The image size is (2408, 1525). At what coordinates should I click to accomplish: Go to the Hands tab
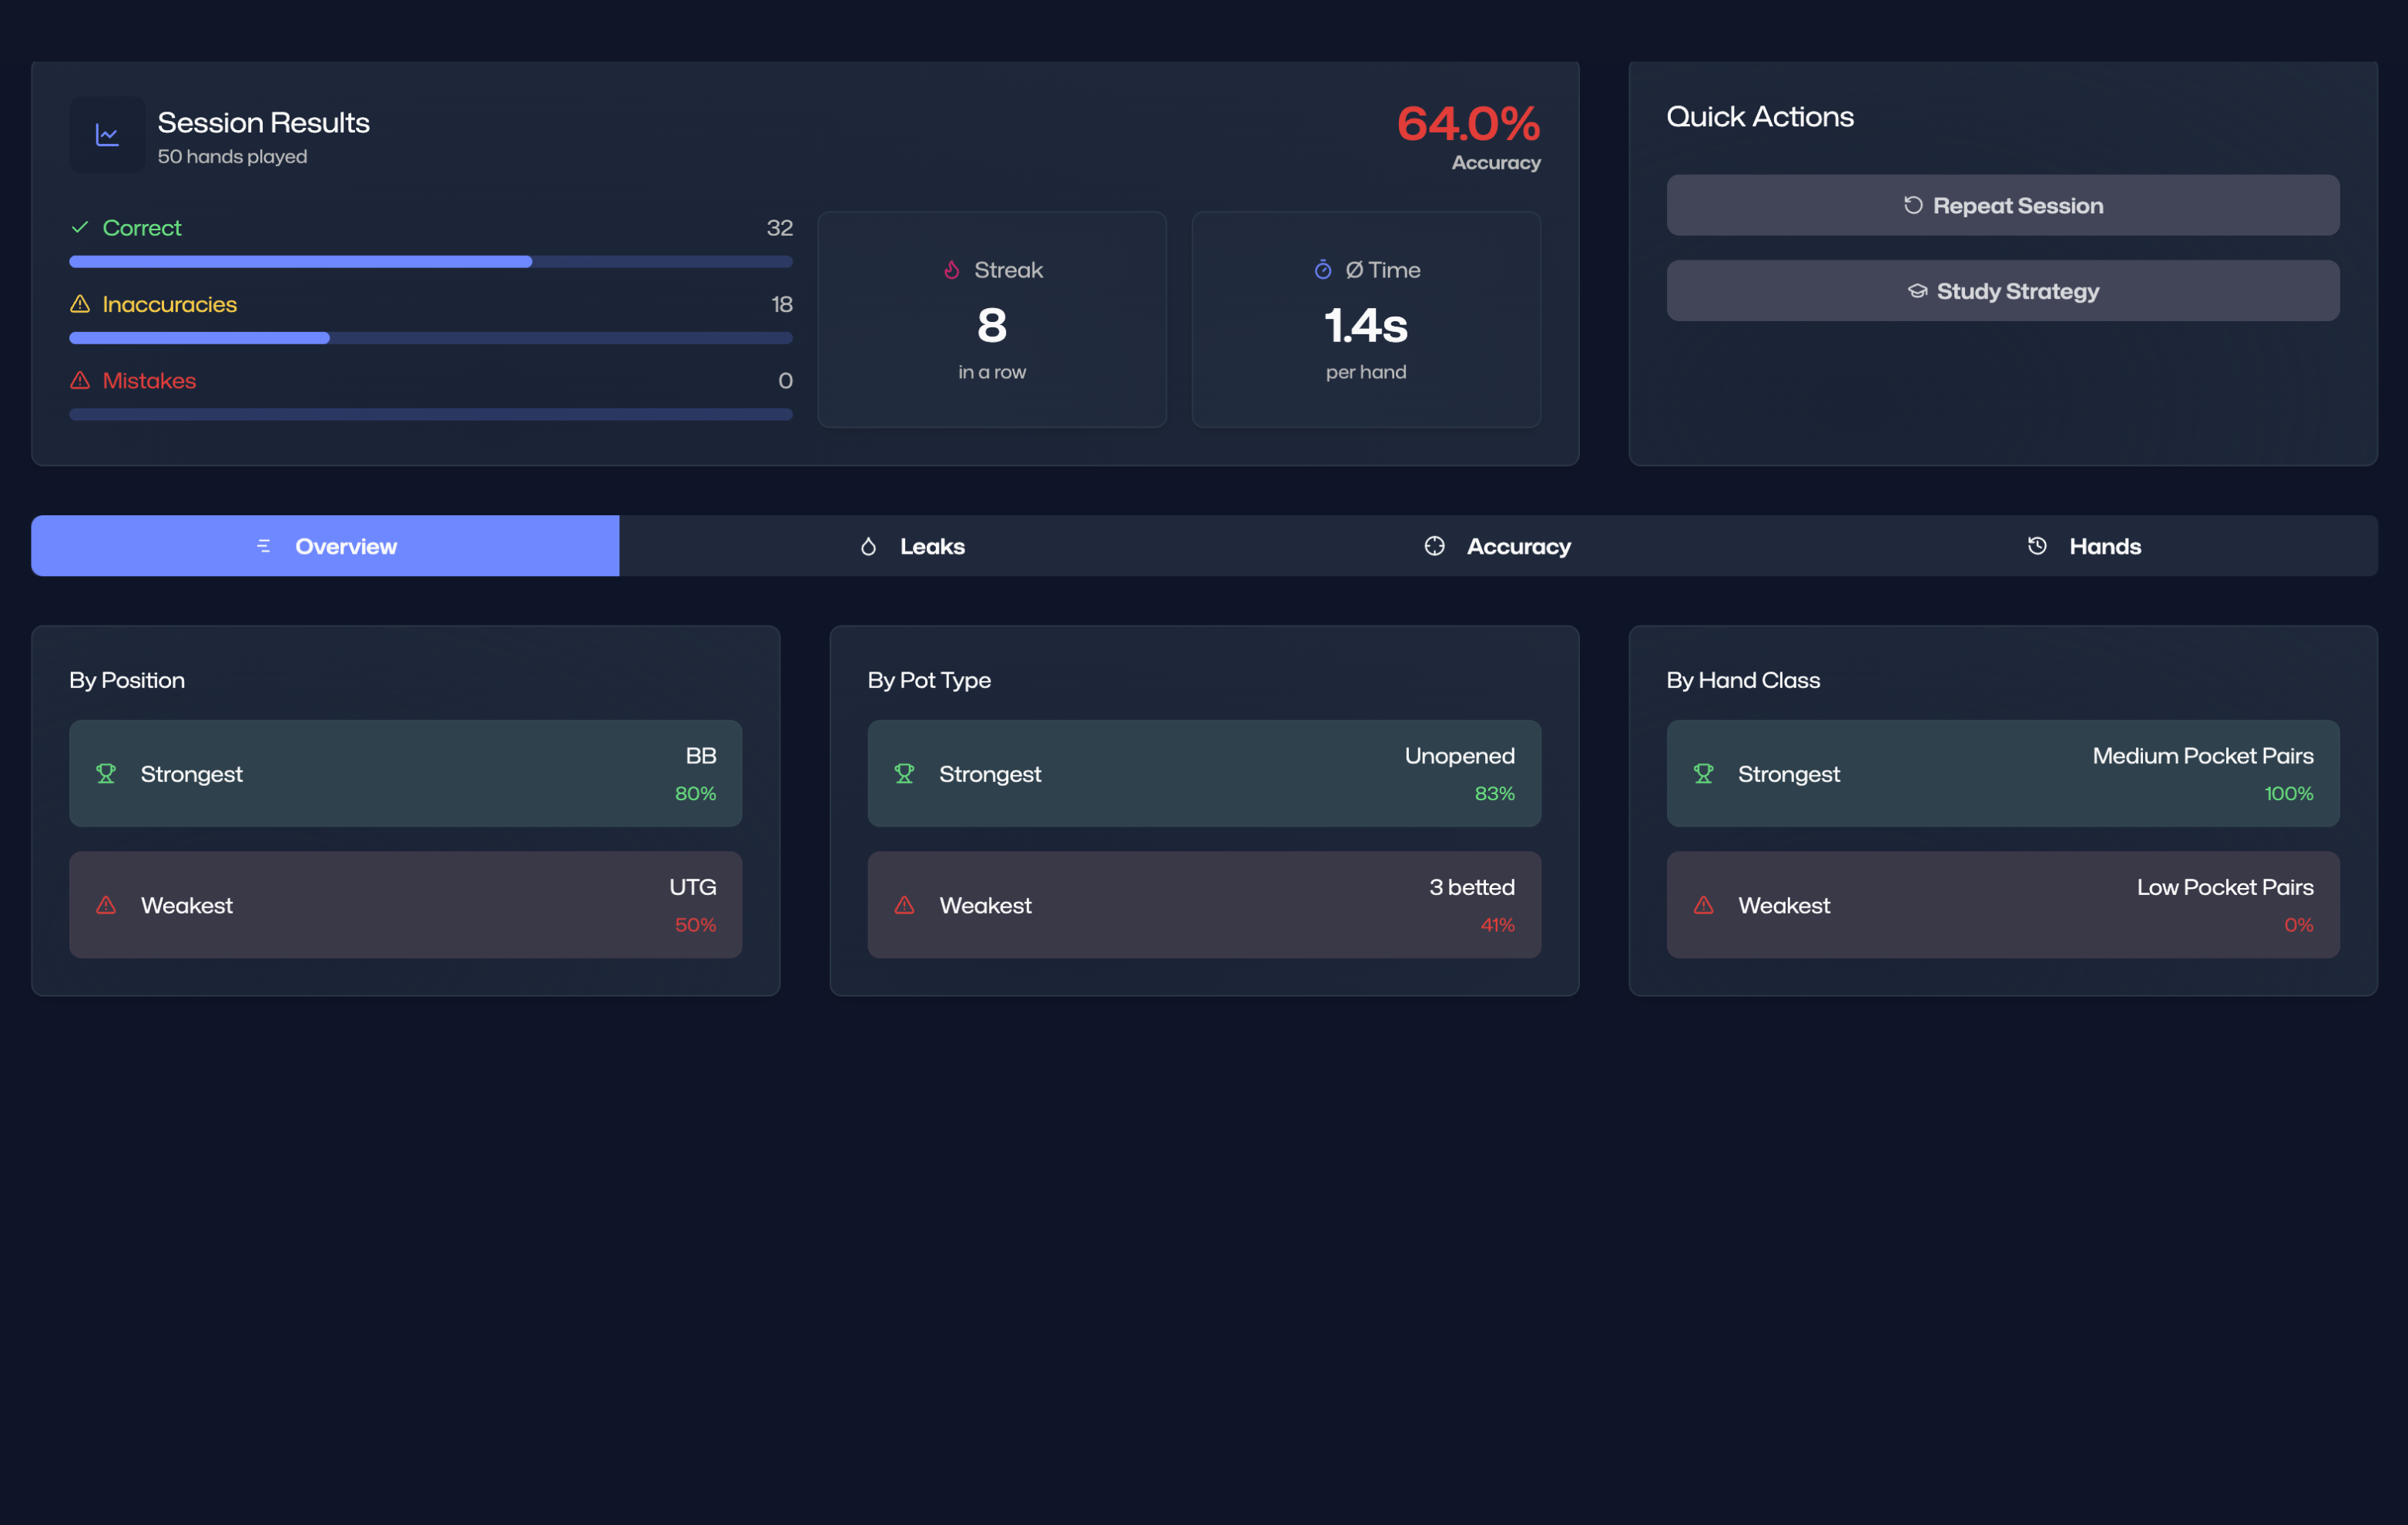click(2084, 546)
